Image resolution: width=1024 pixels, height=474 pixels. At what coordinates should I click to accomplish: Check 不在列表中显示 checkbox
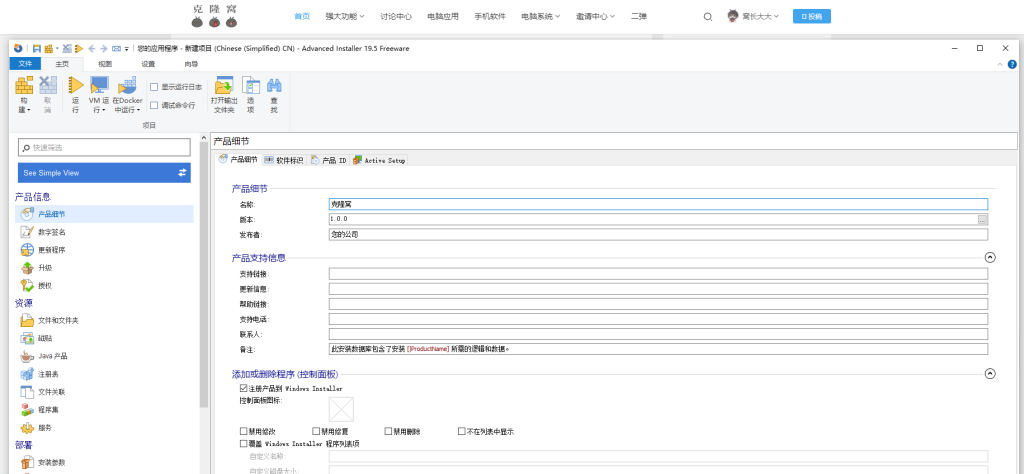click(x=462, y=432)
